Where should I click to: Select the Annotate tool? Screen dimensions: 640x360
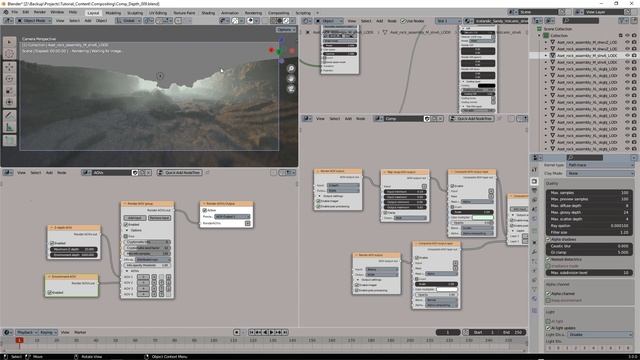10,116
